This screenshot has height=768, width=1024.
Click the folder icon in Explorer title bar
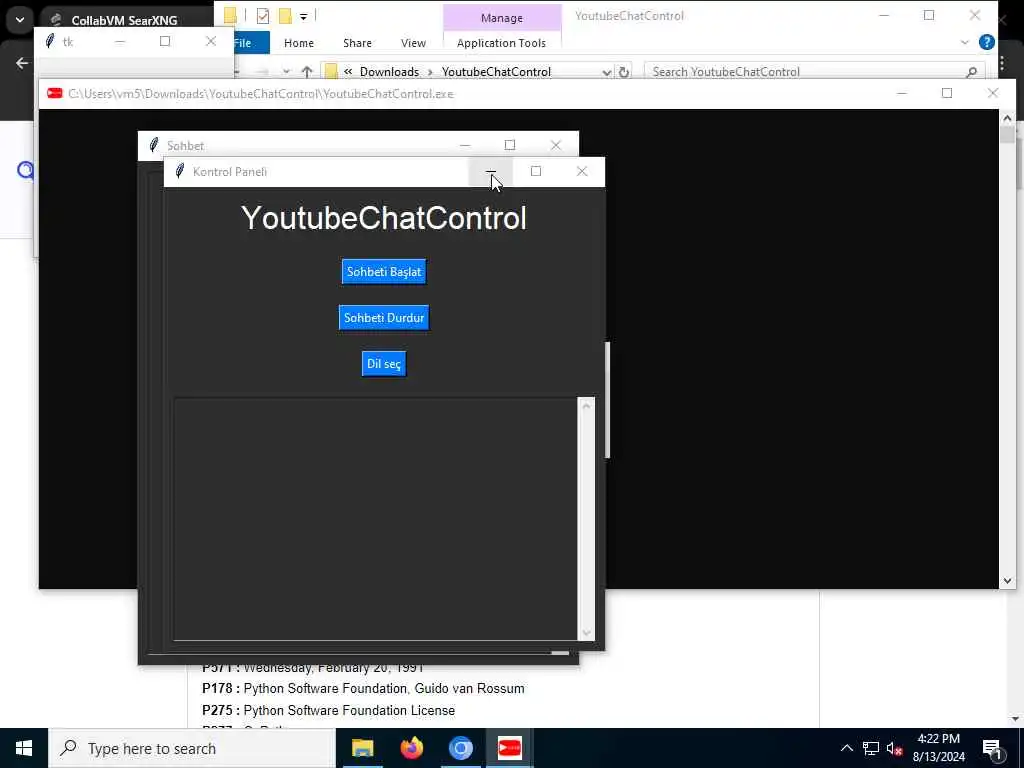231,16
